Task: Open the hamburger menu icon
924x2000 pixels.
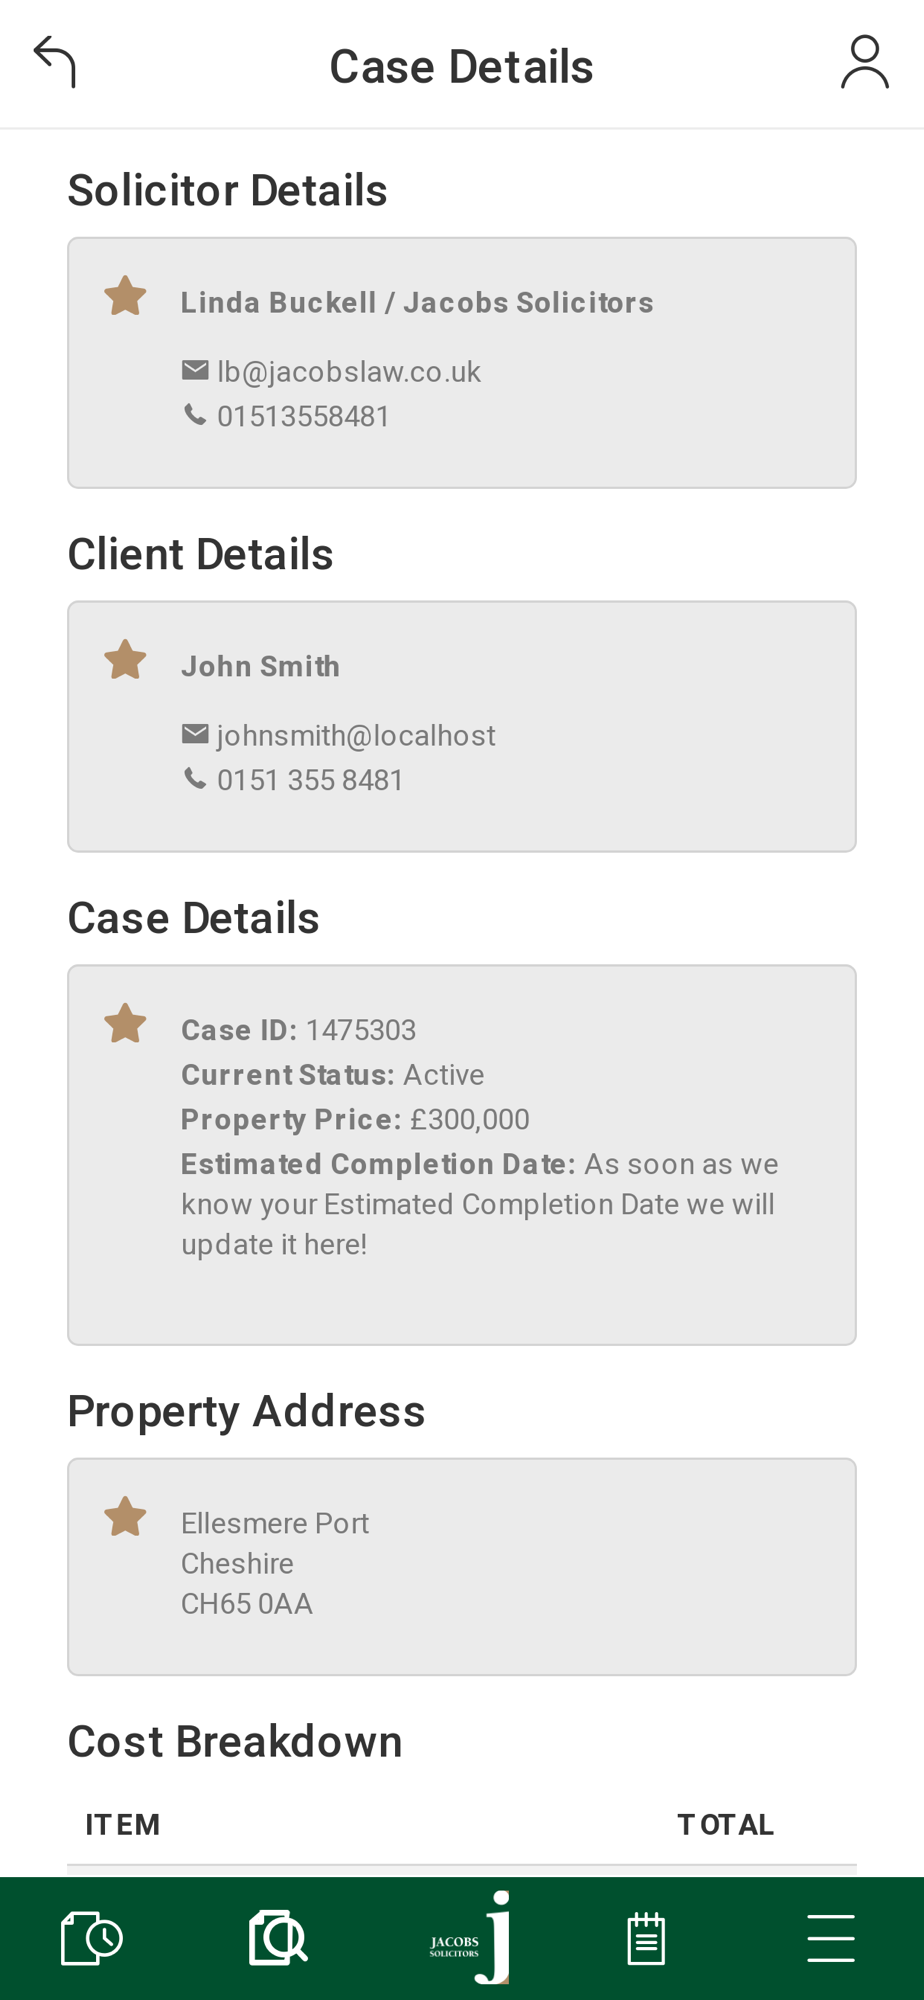Action: pos(831,1938)
